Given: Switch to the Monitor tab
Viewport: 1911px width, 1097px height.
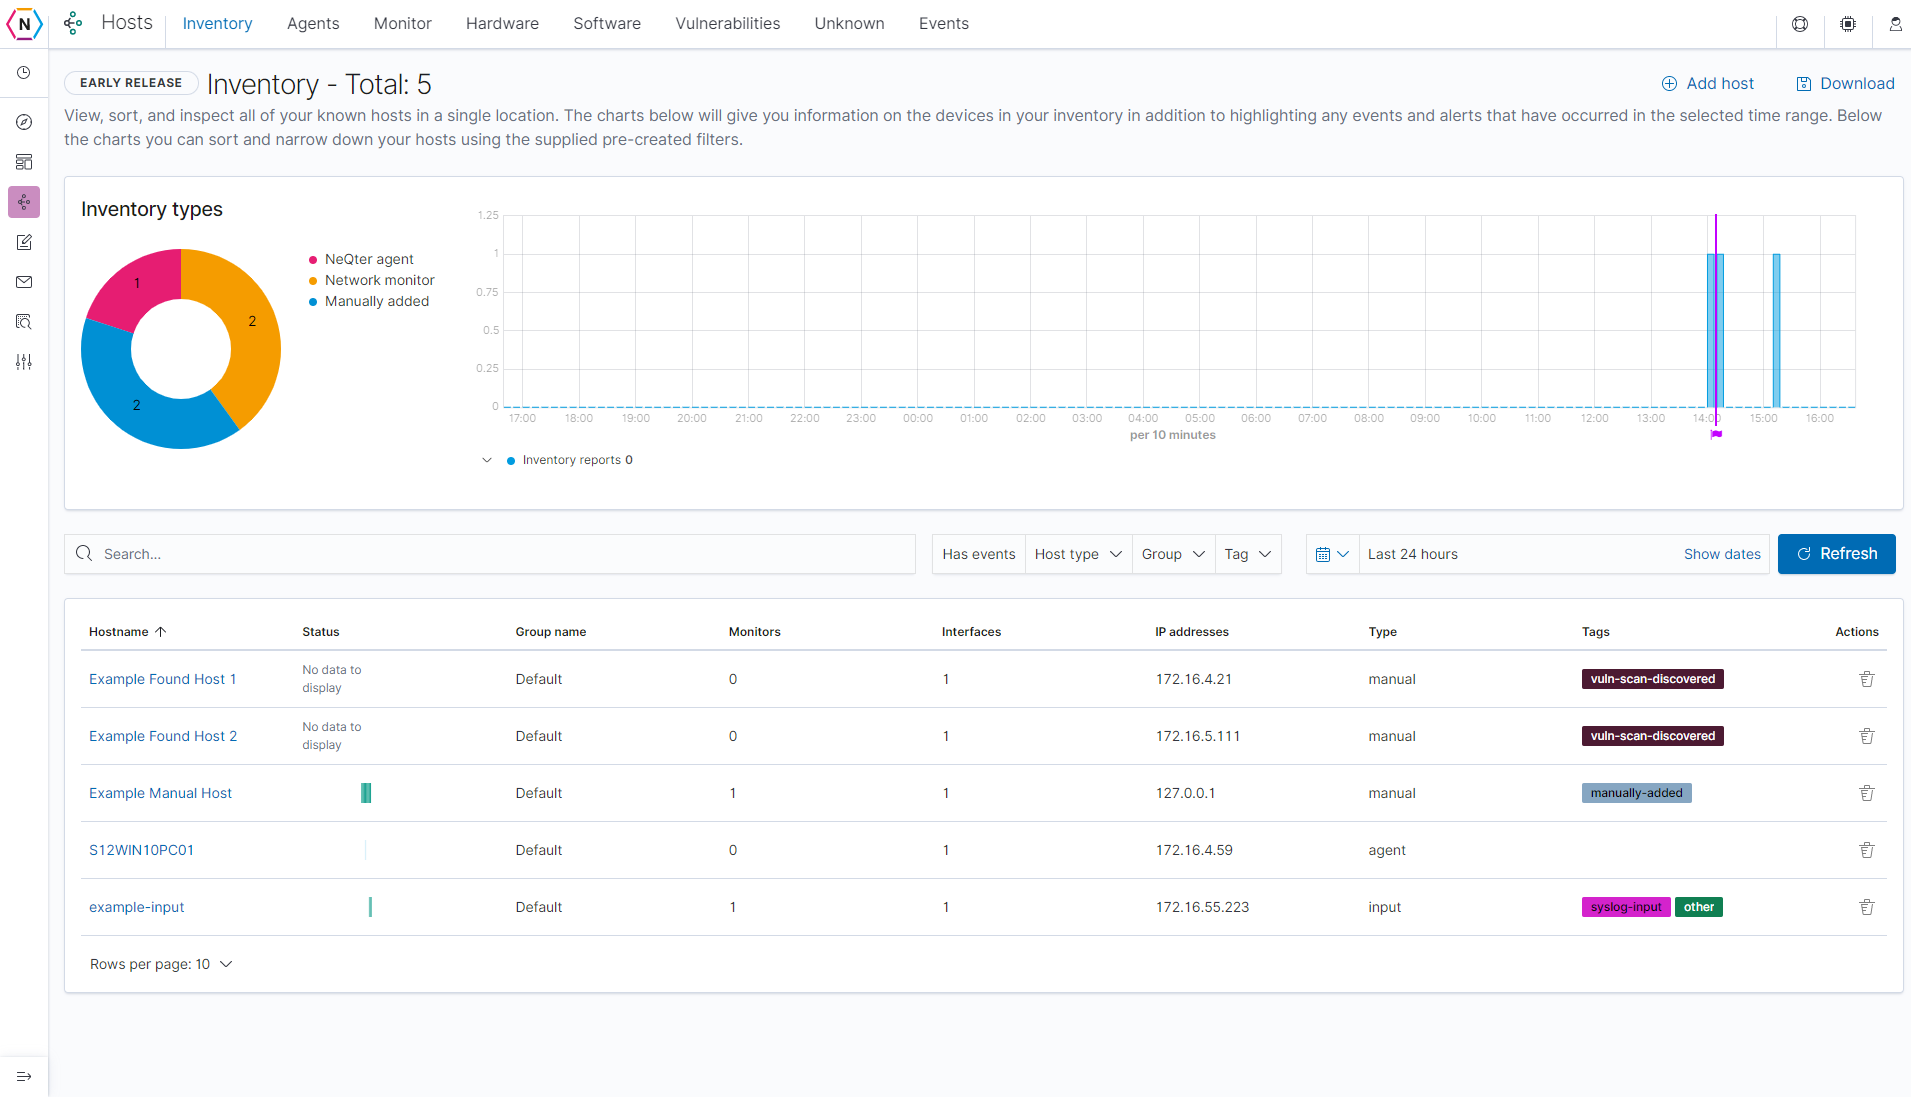Looking at the screenshot, I should [x=403, y=24].
